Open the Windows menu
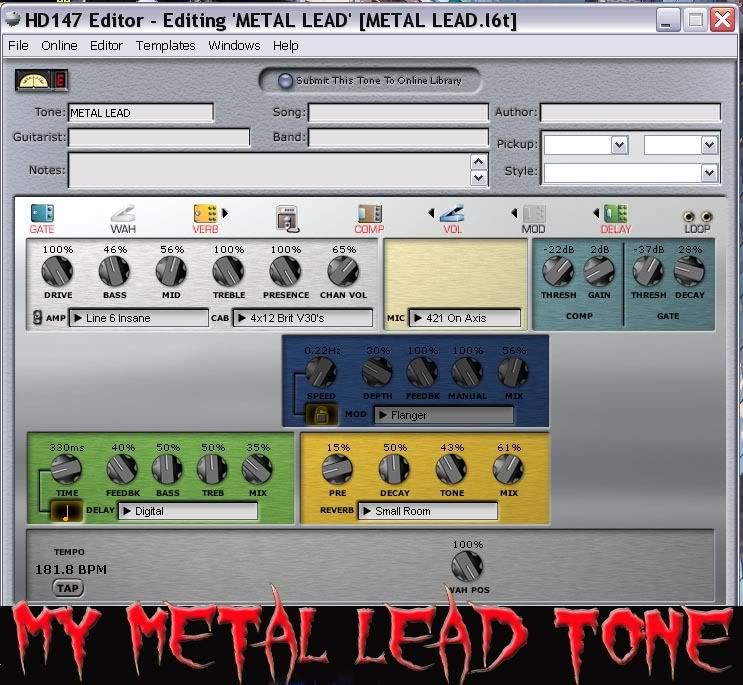 click(x=234, y=45)
